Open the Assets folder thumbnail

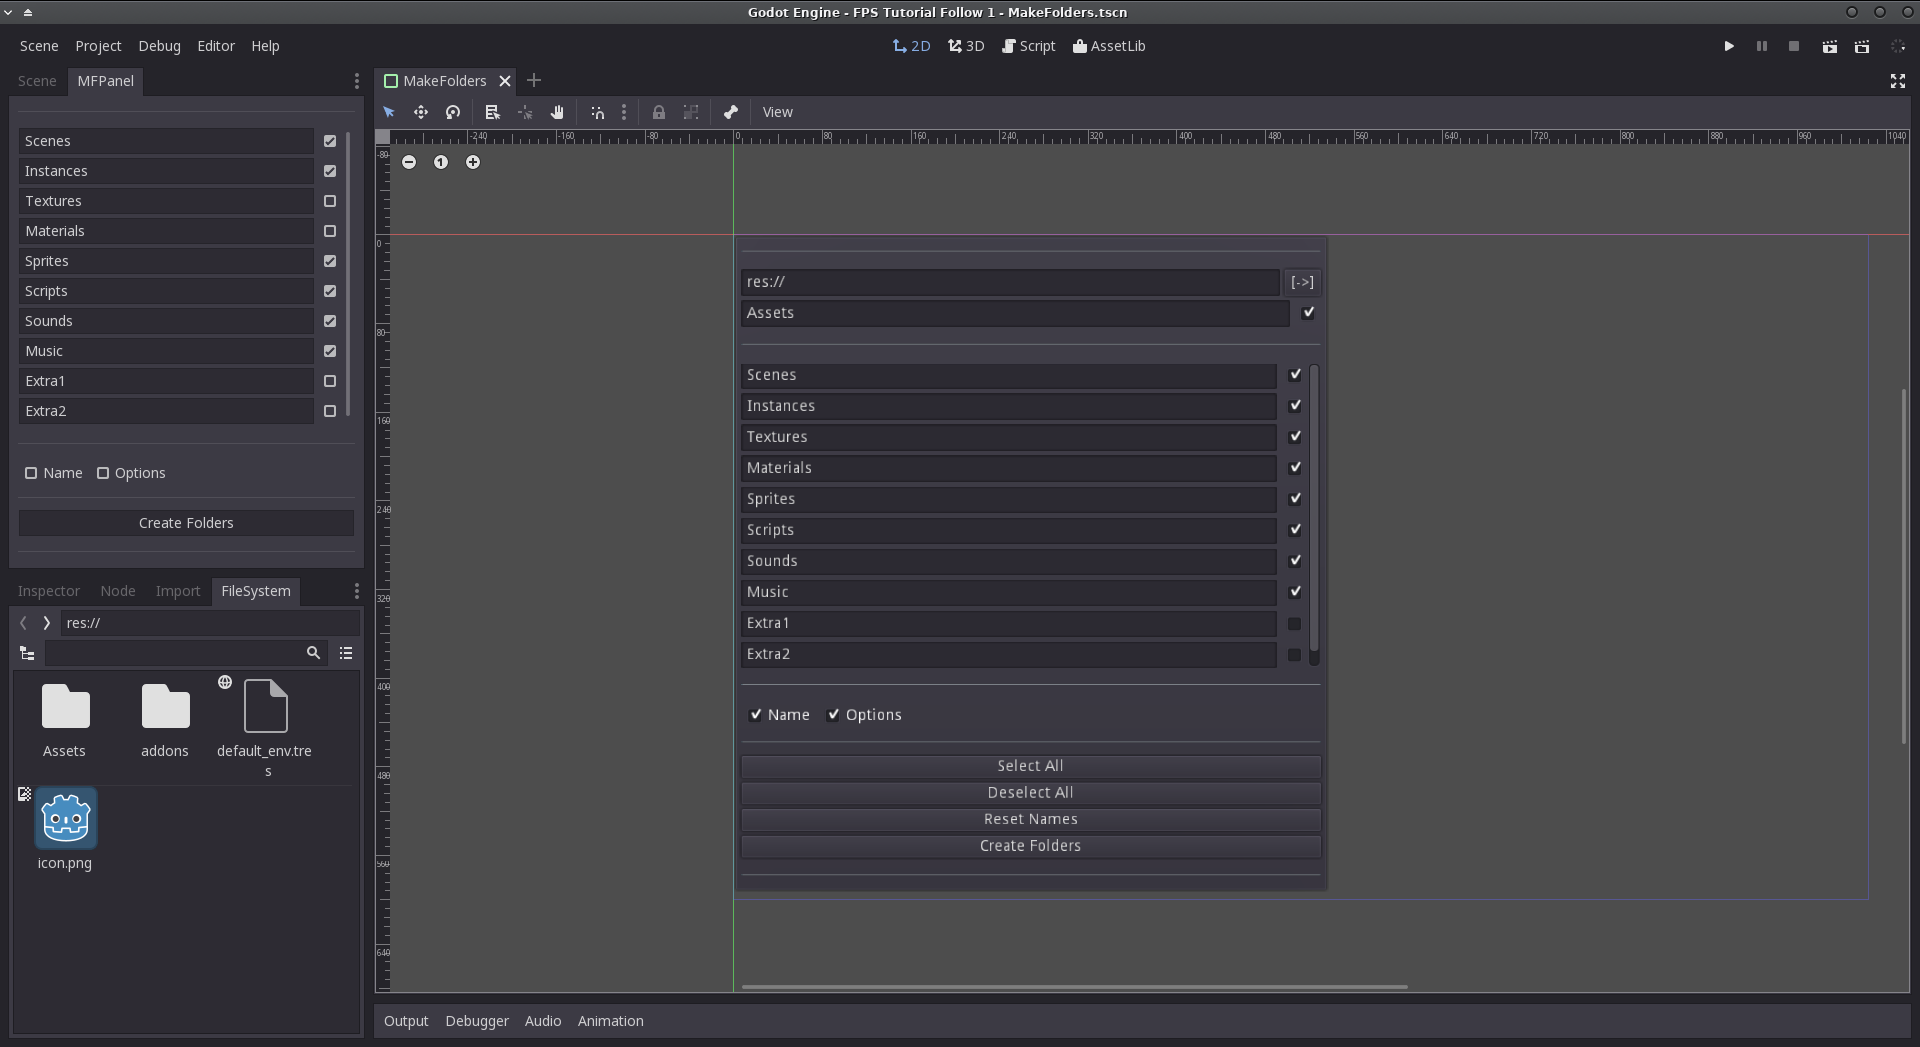tap(65, 720)
